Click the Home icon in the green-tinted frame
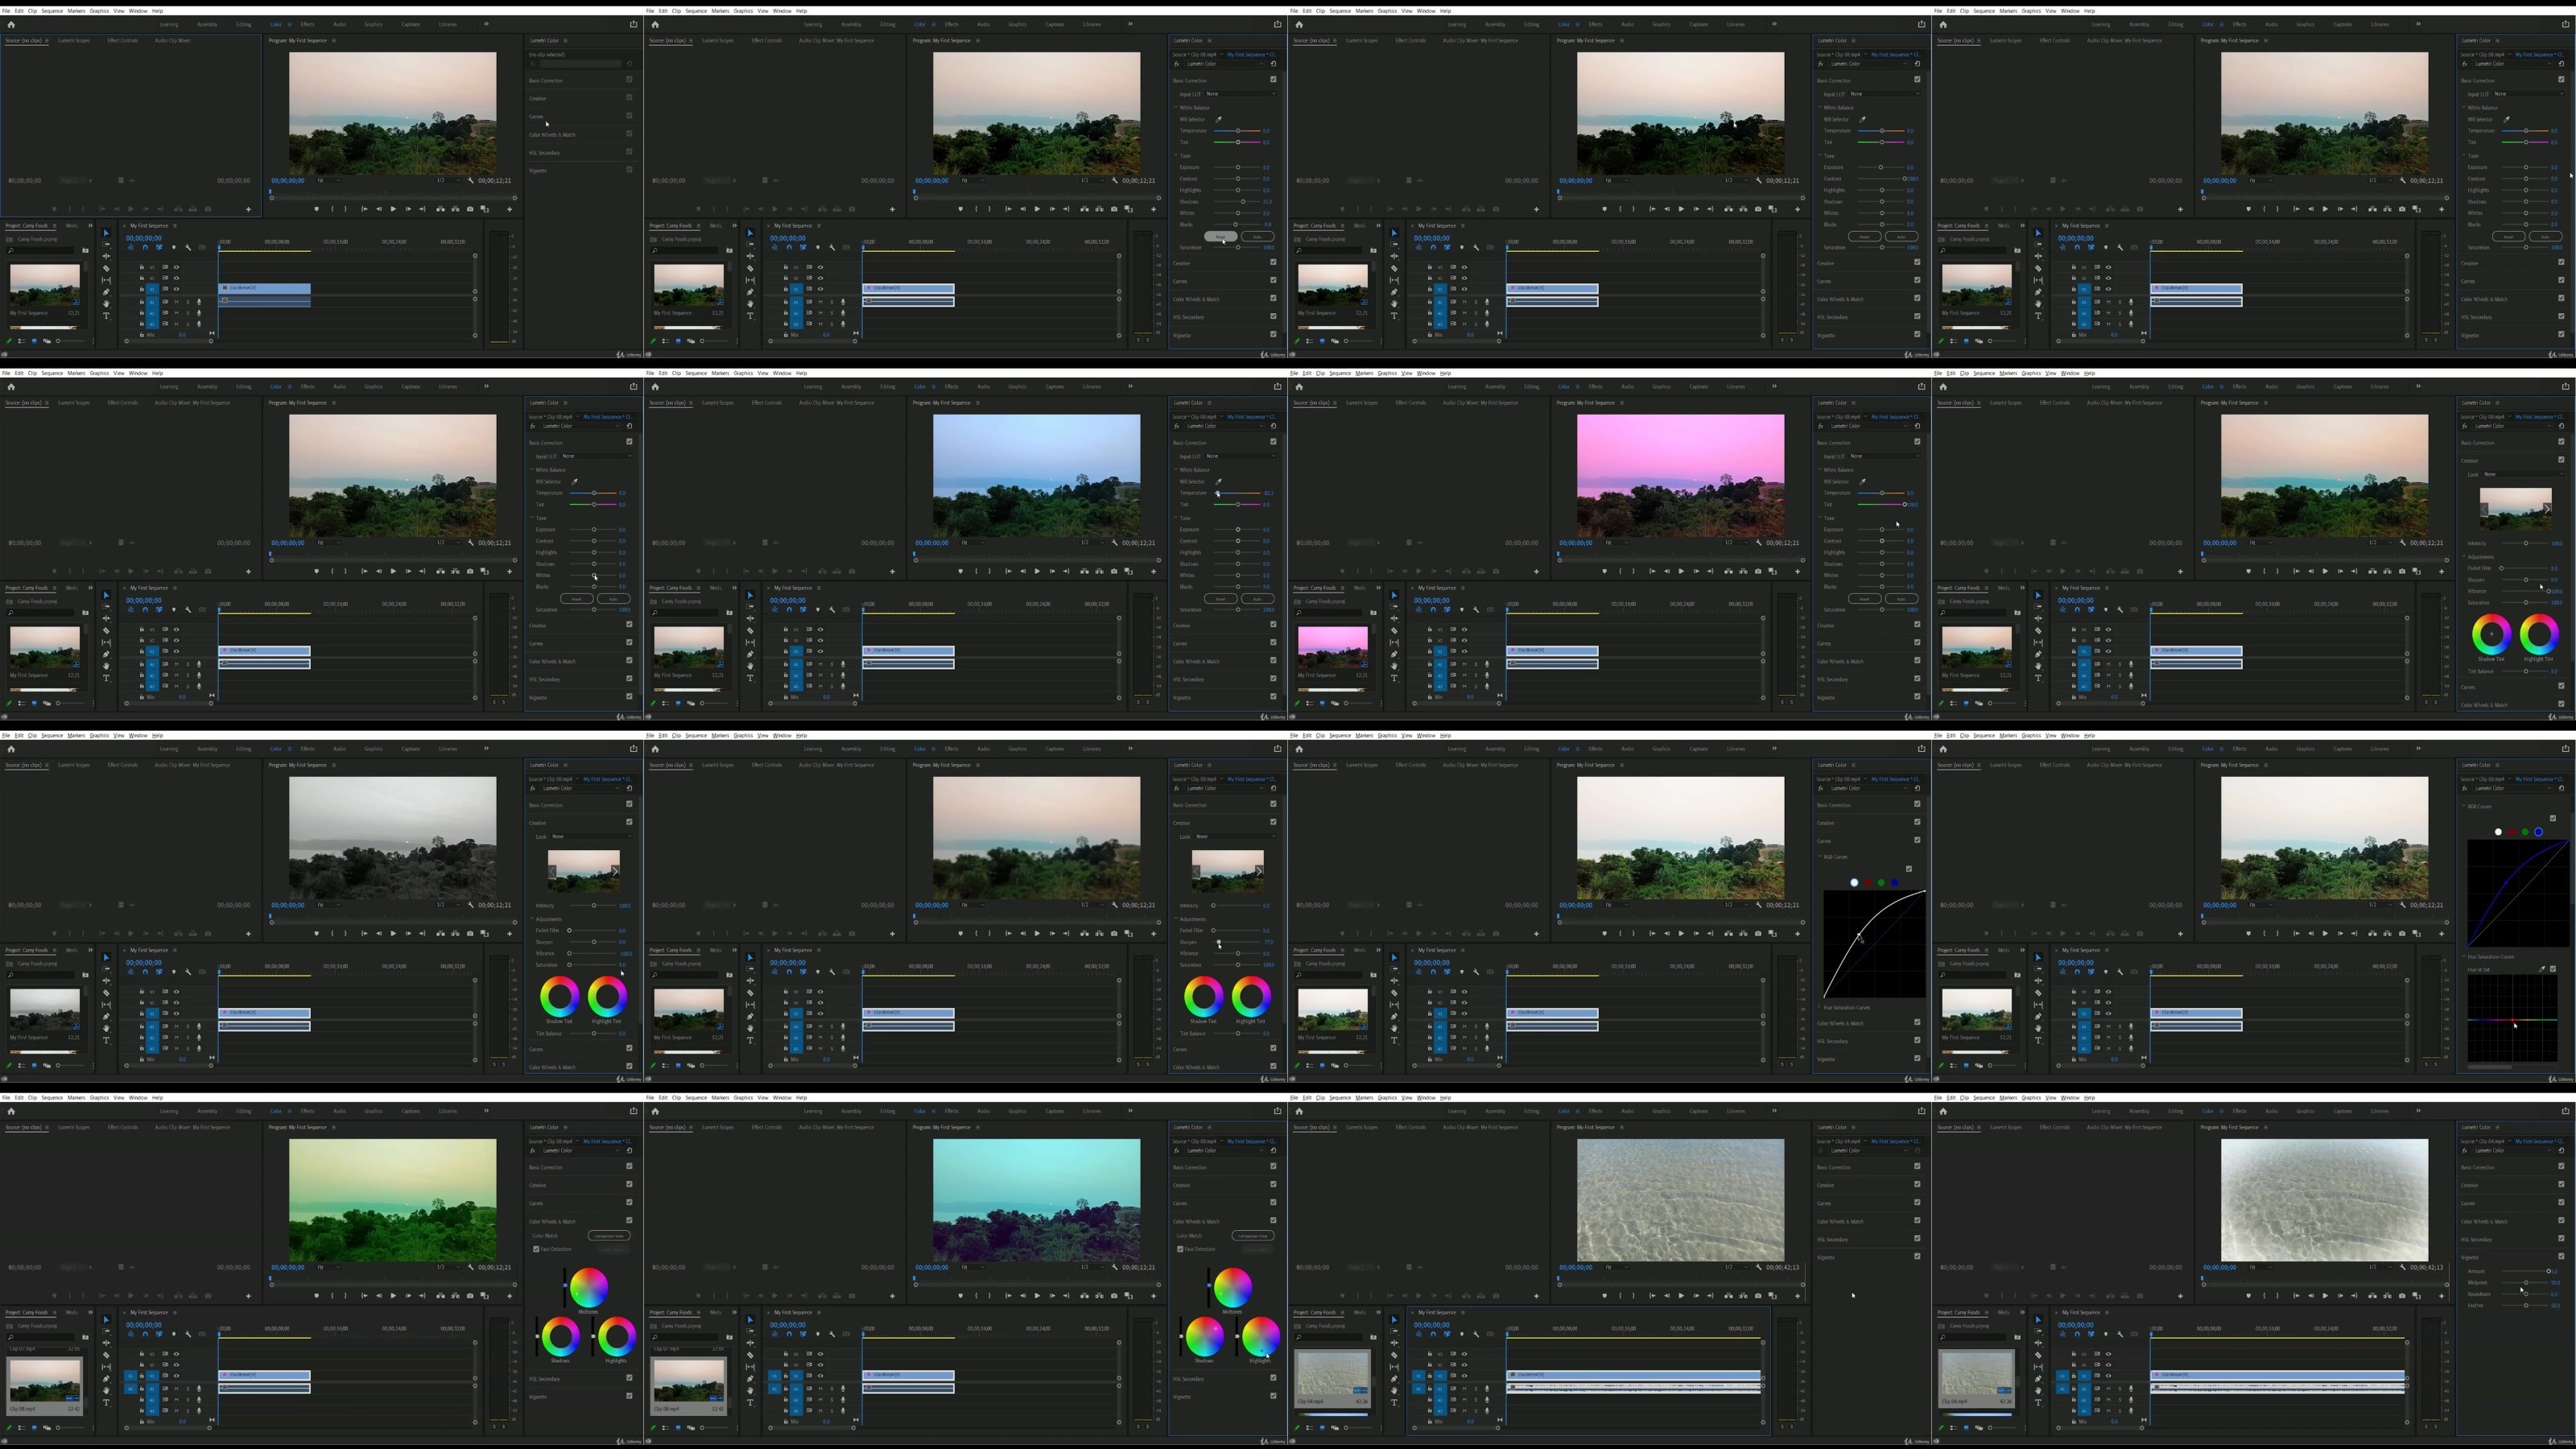2576x1449 pixels. [11, 1111]
